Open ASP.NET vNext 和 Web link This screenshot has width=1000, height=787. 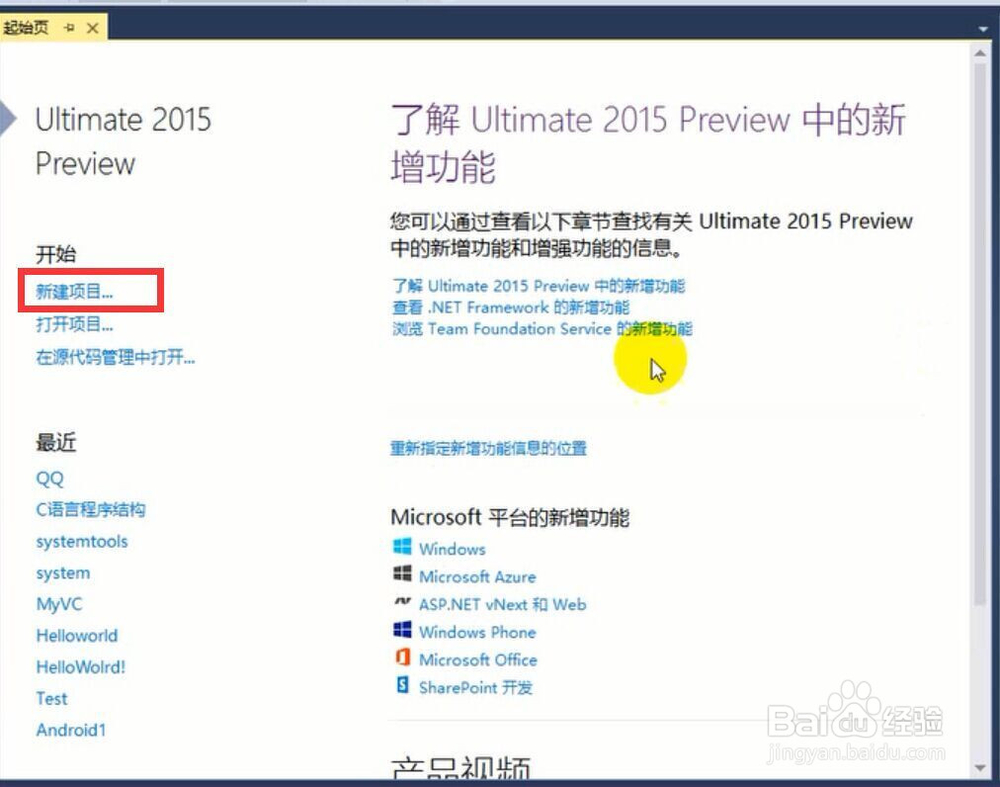pyautogui.click(x=503, y=605)
